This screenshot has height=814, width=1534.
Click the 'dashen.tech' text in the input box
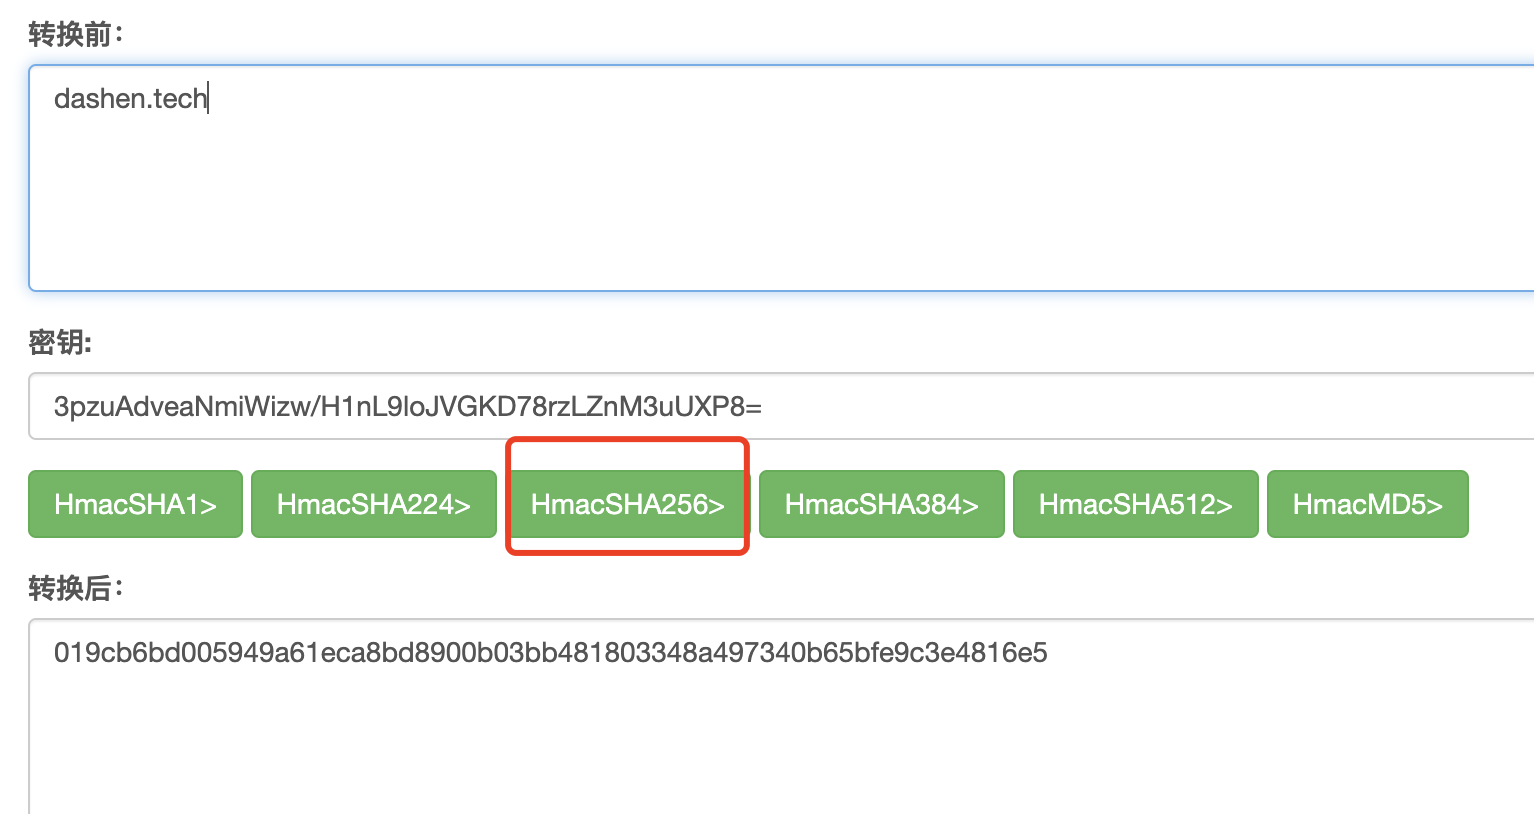pyautogui.click(x=130, y=98)
